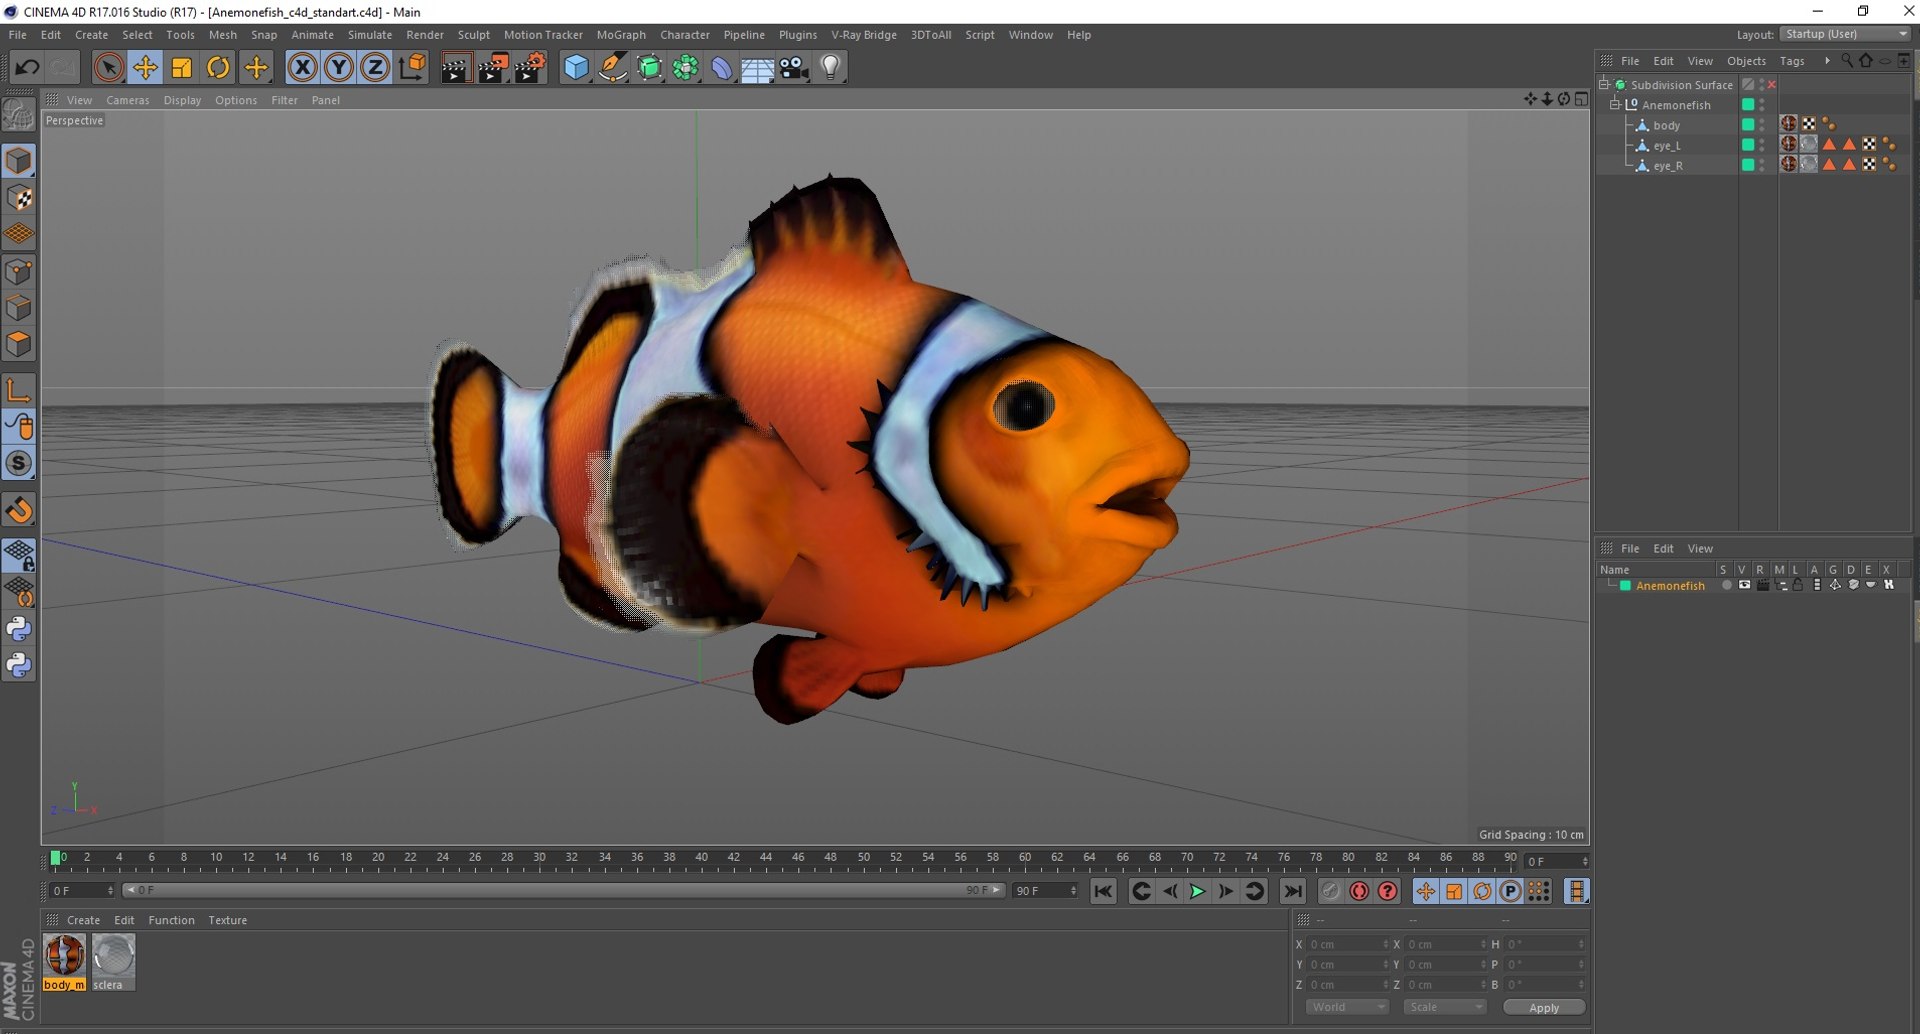Select the Live Selection tool

[x=108, y=68]
